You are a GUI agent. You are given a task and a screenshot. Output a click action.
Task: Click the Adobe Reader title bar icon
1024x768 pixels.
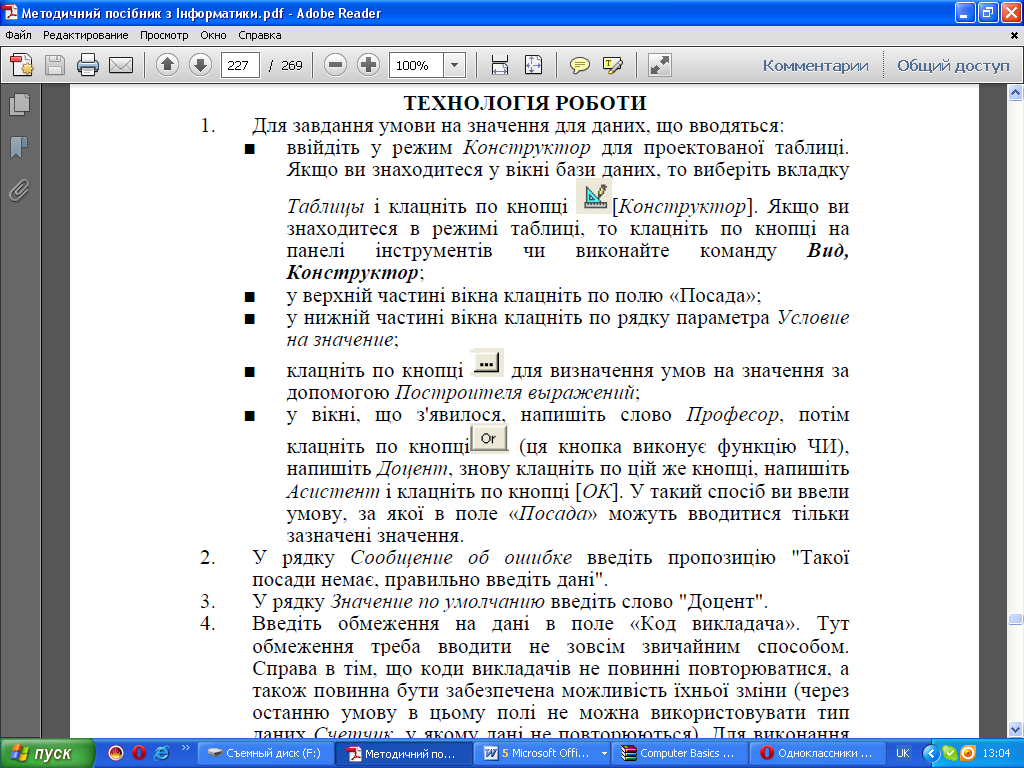coord(10,13)
